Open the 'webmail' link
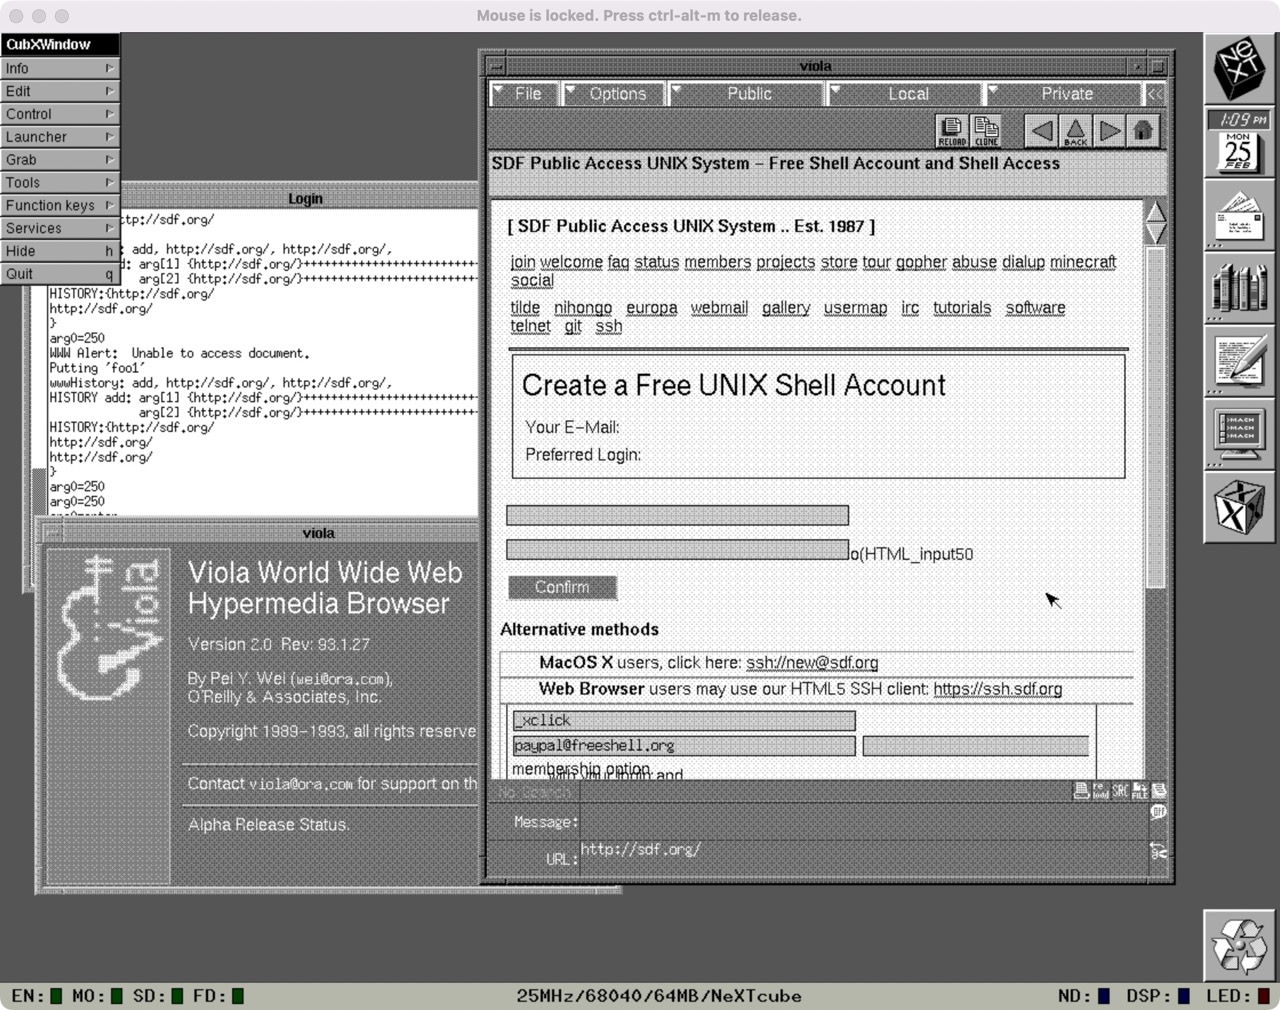 [x=719, y=308]
